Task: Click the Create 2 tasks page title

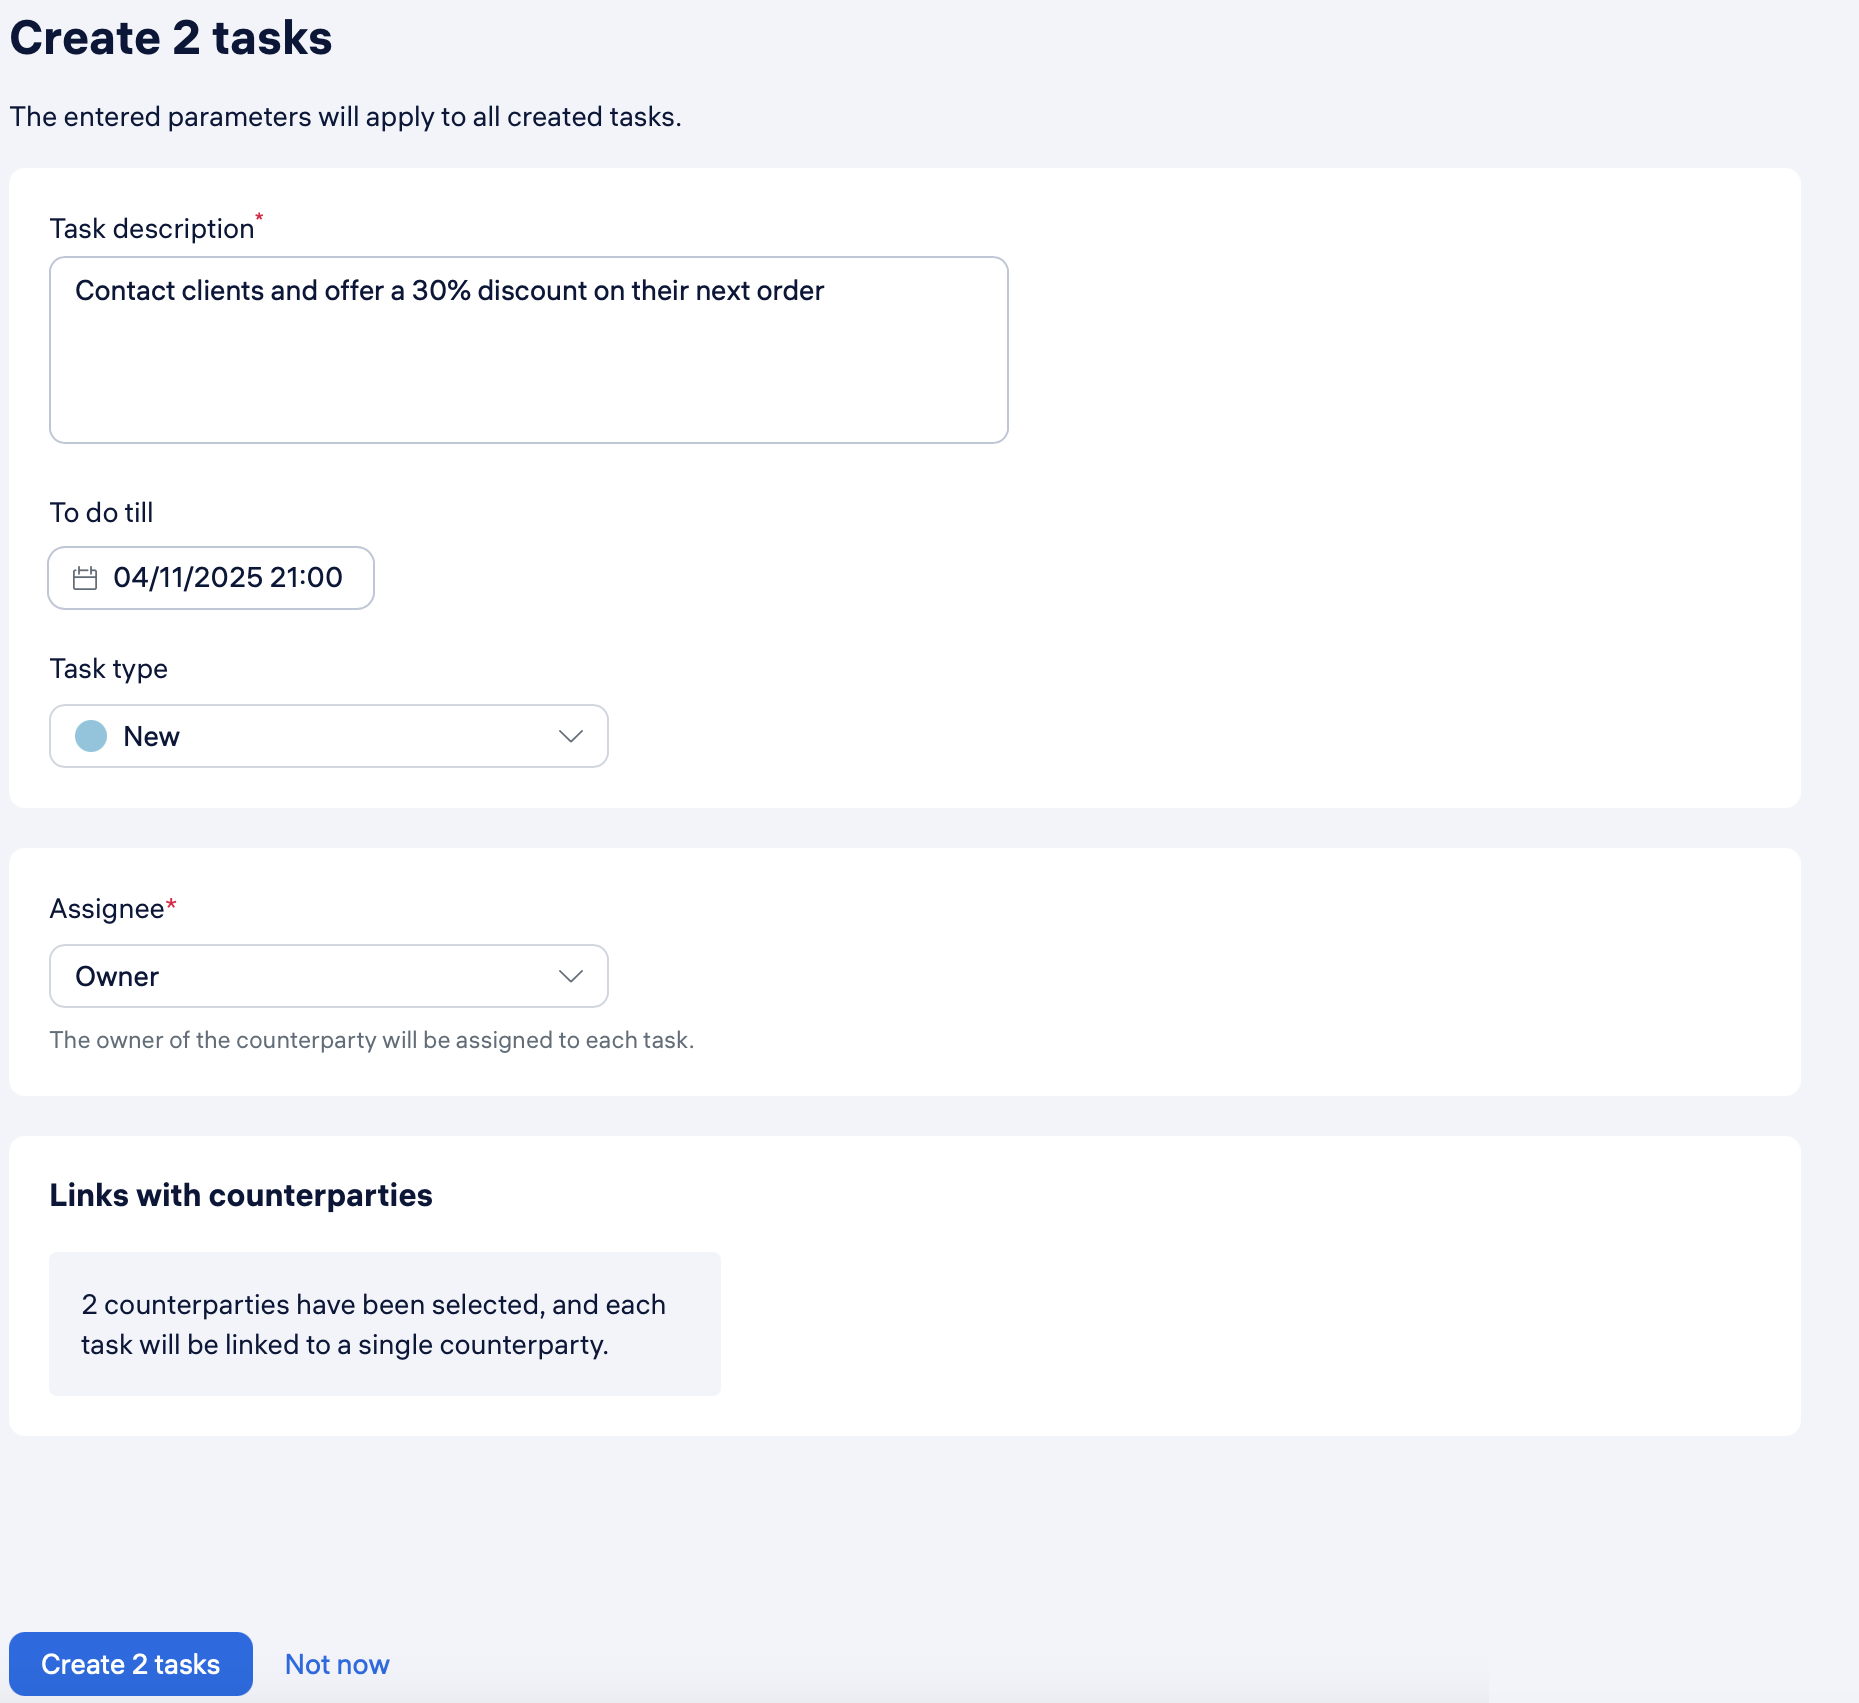Action: pyautogui.click(x=171, y=38)
